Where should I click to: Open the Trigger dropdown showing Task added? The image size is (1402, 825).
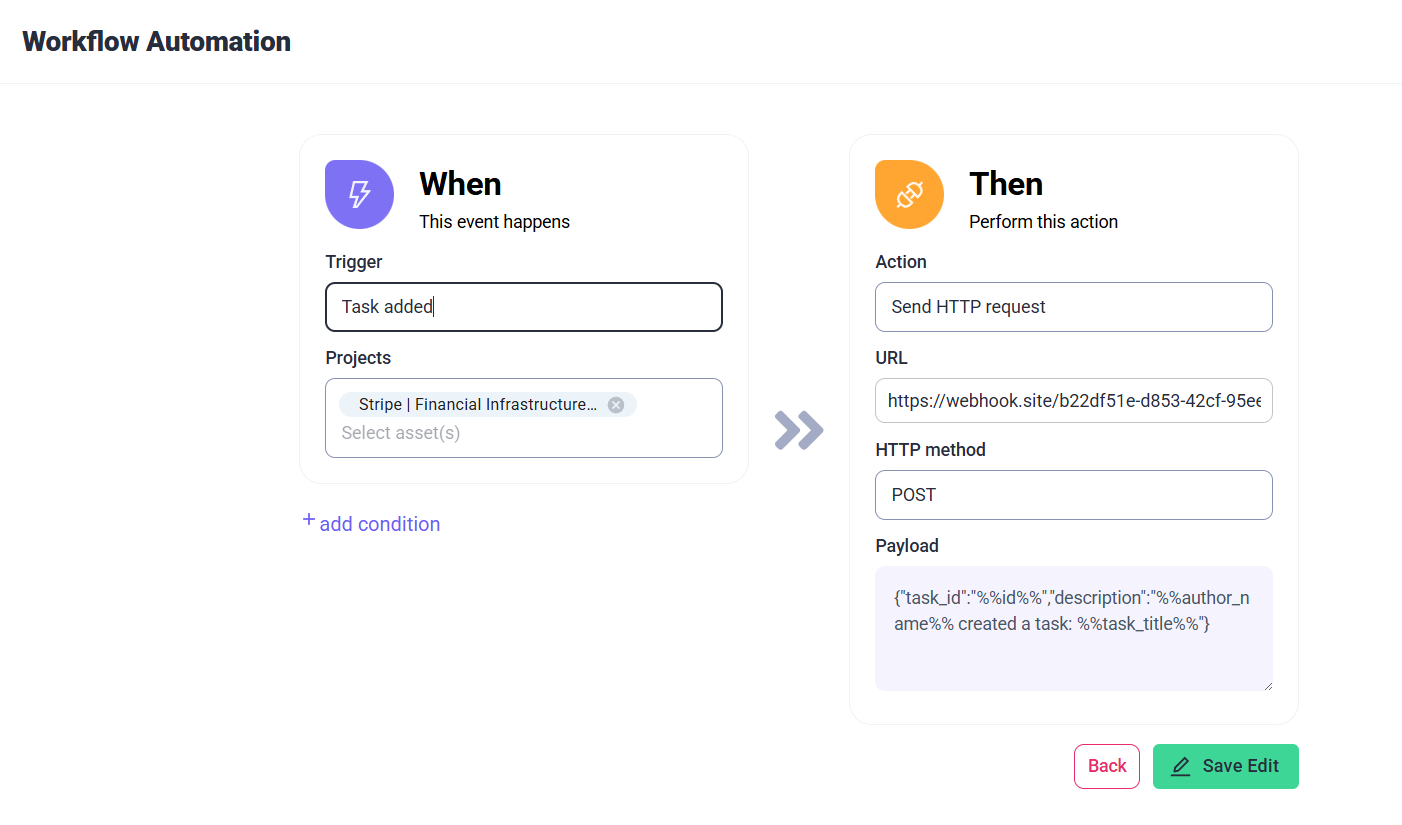pyautogui.click(x=523, y=307)
